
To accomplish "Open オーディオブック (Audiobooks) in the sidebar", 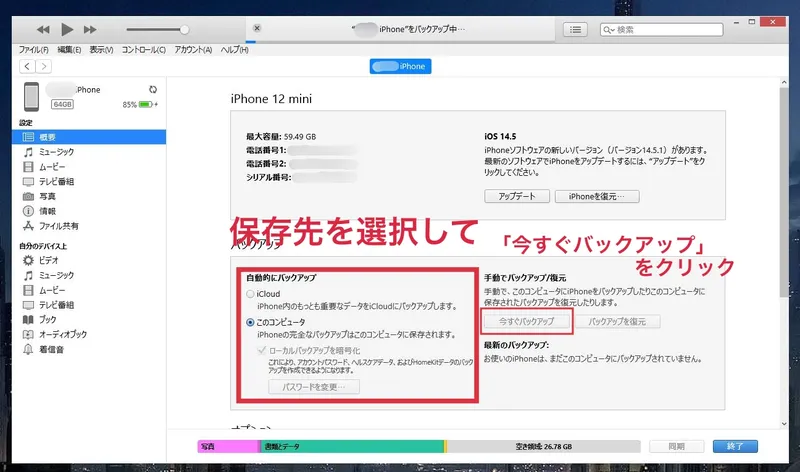I will tap(63, 334).
